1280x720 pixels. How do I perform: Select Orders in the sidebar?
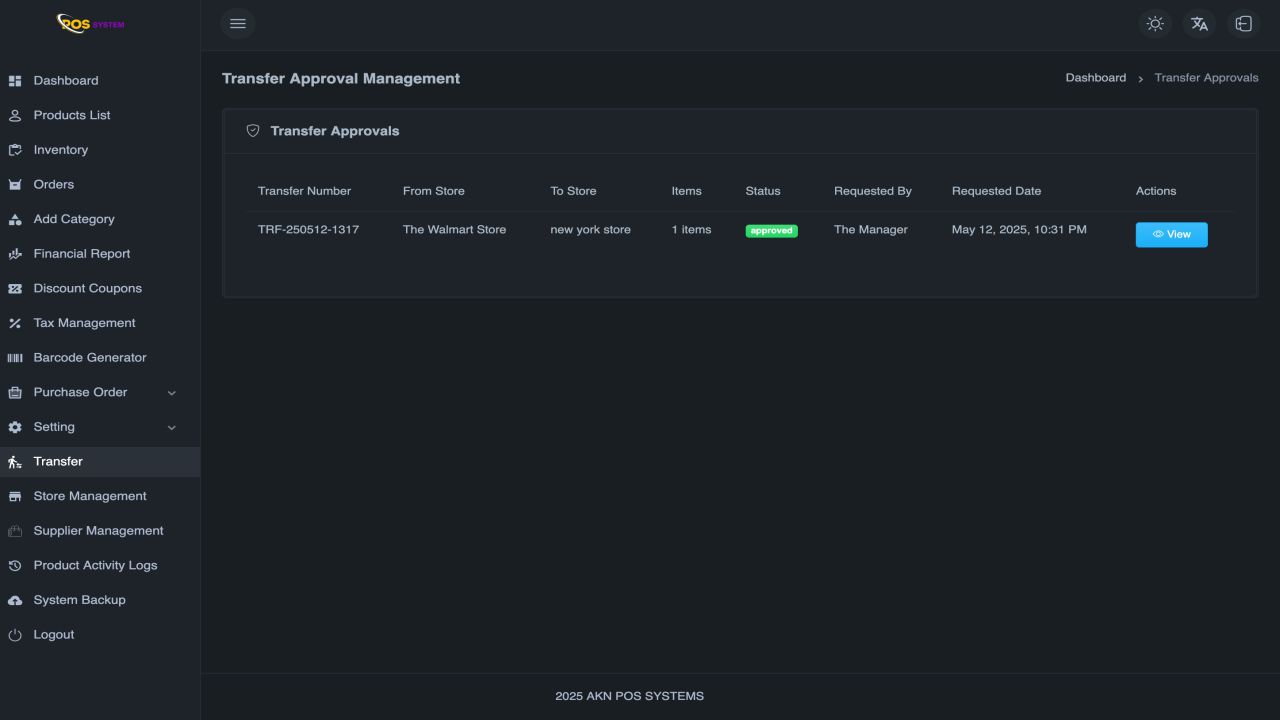point(54,184)
